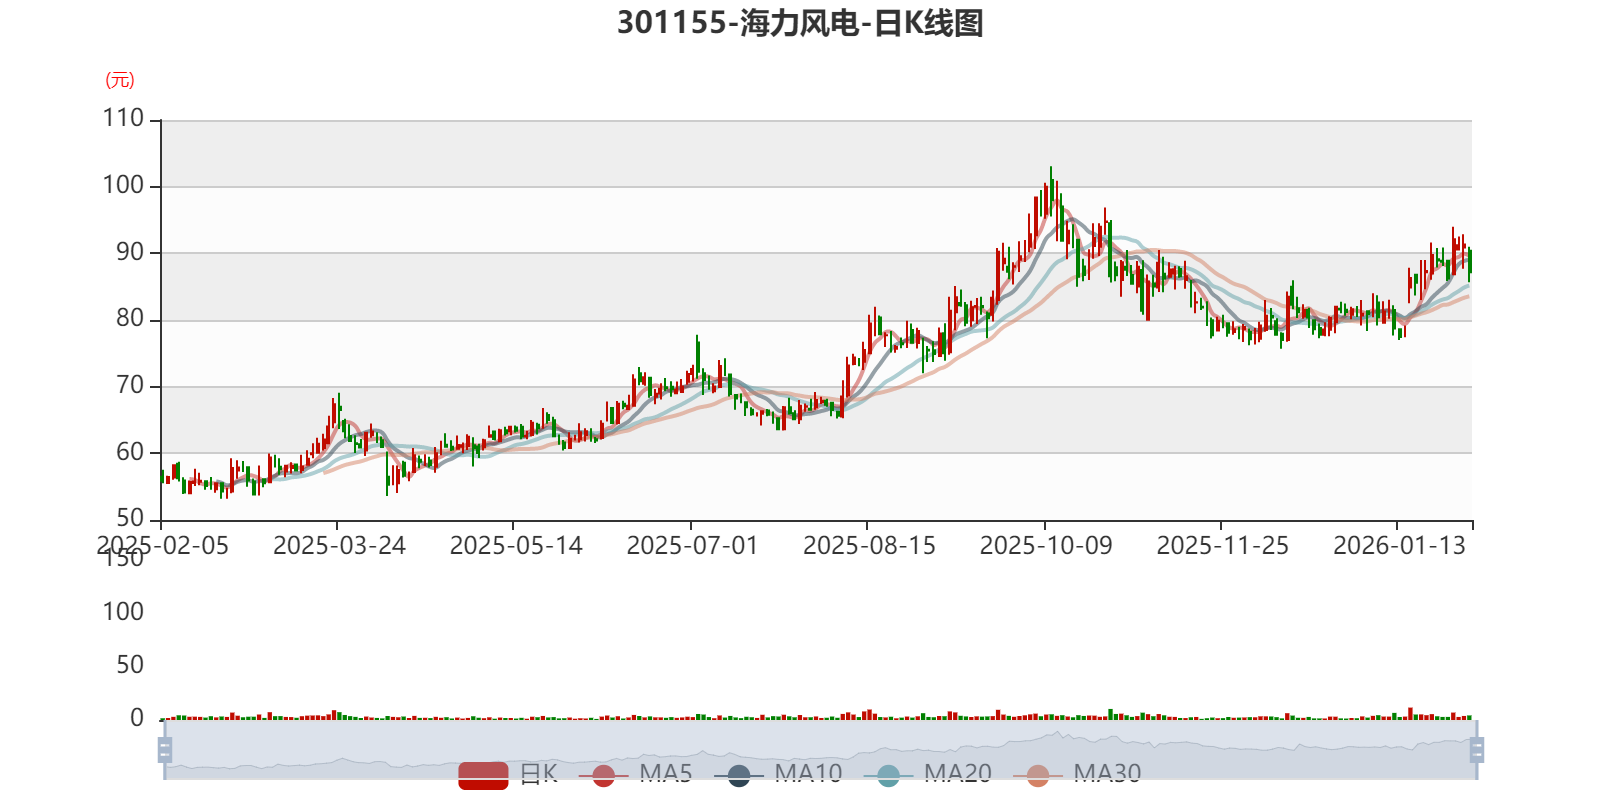The width and height of the screenshot is (1600, 800).
Task: Toggle the MA10 legend entry
Action: coord(778,774)
